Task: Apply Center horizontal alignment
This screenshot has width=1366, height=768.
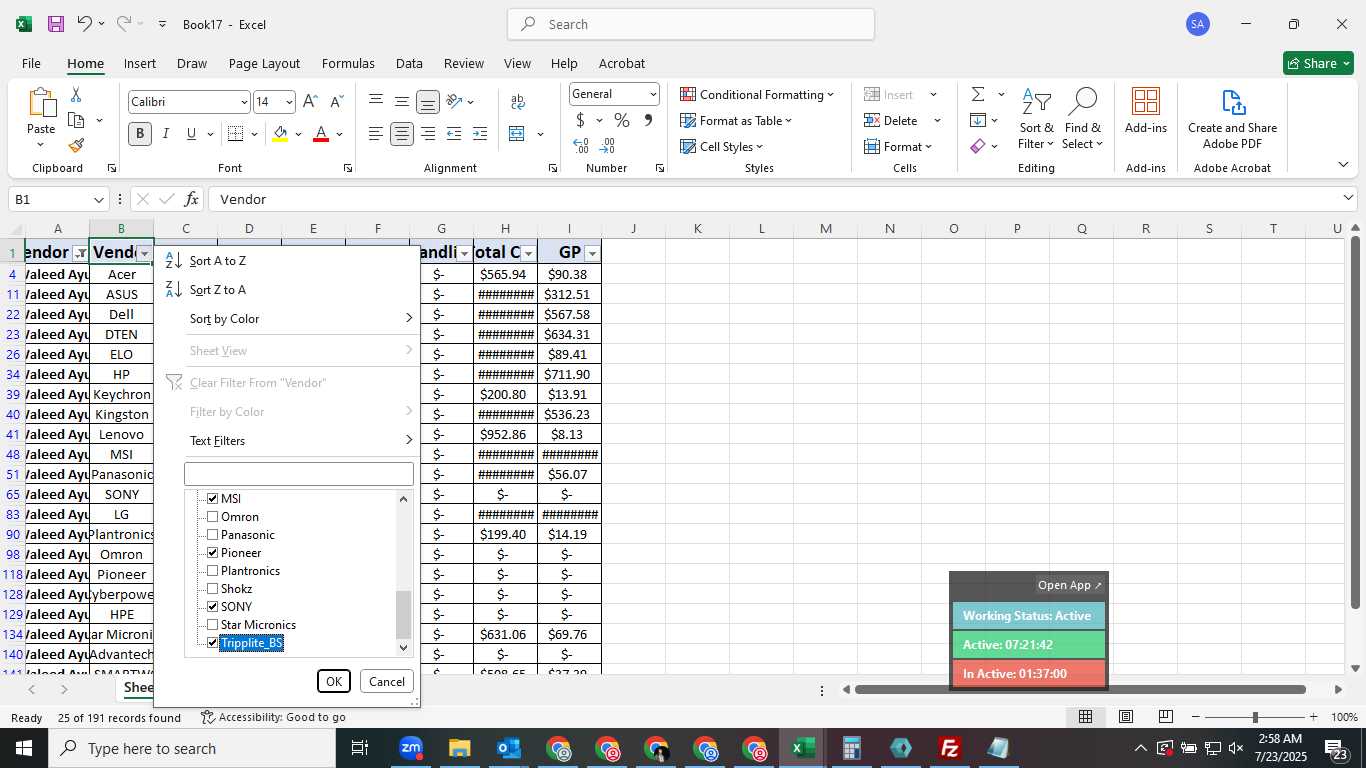Action: [401, 134]
